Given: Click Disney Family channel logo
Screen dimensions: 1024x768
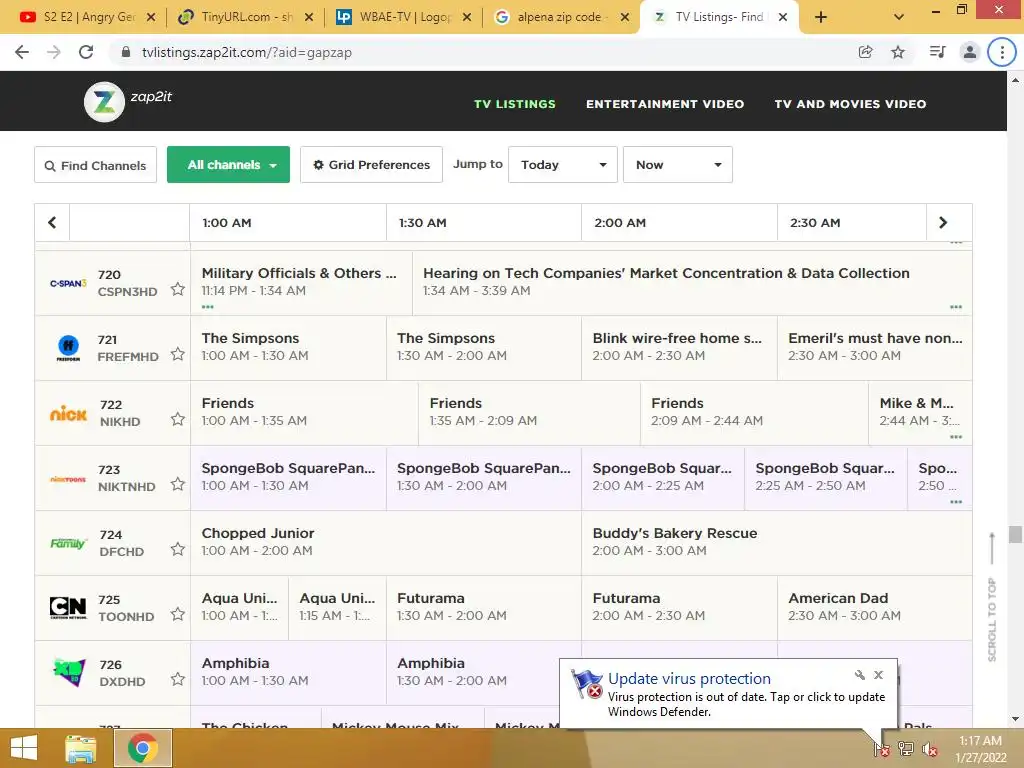Looking at the screenshot, I should click(68, 543).
